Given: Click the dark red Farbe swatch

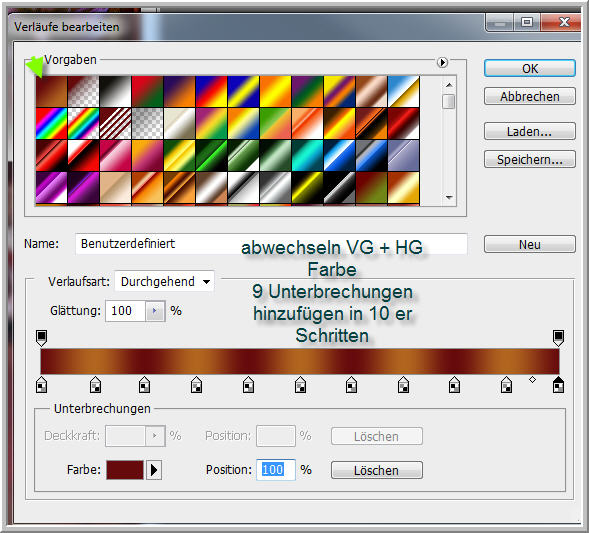Looking at the screenshot, I should [x=125, y=470].
